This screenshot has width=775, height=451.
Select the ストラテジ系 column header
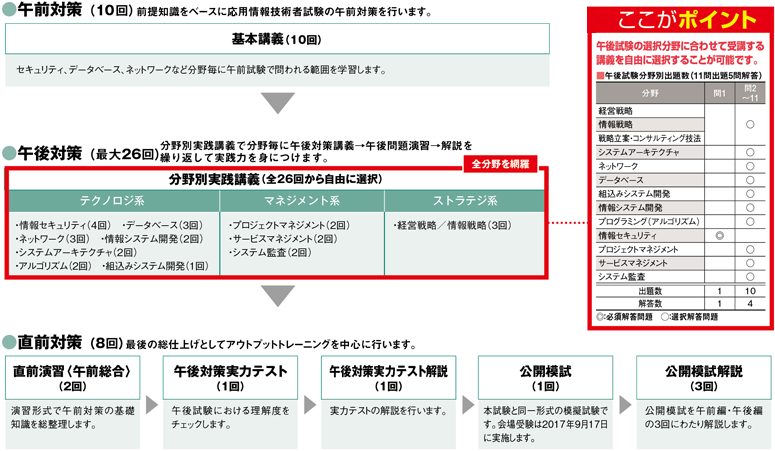(x=464, y=198)
